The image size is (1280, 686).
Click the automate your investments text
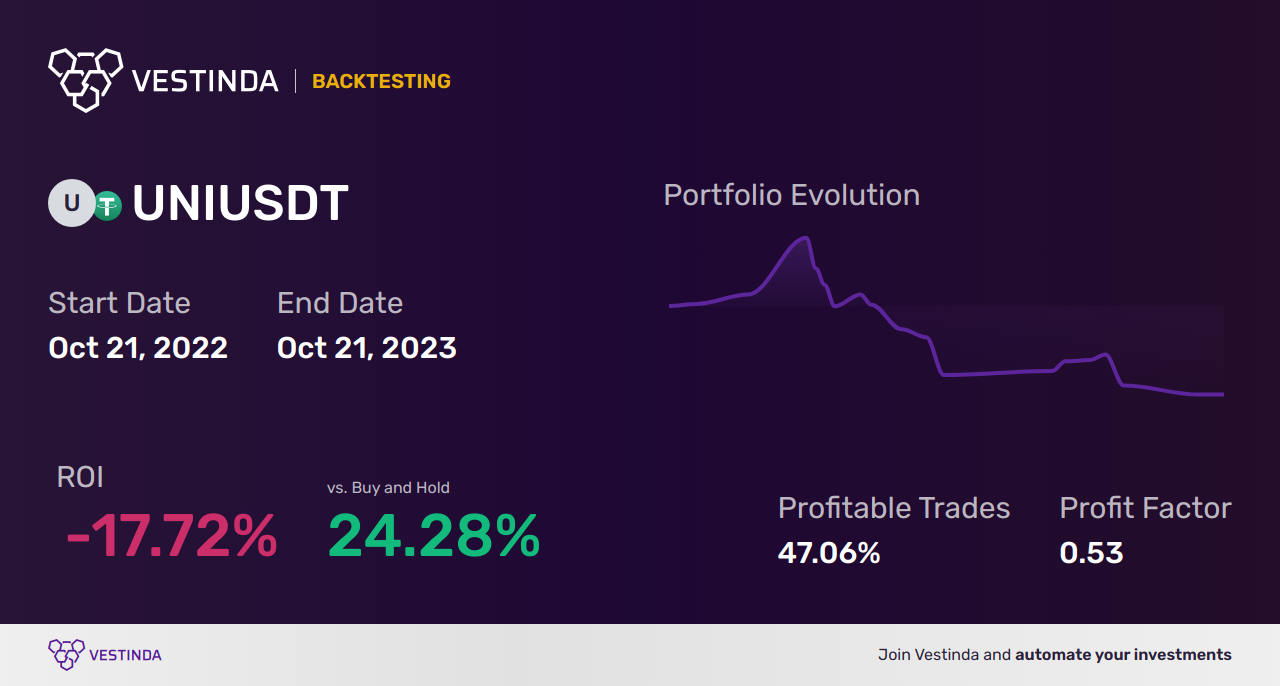[x=1123, y=655]
